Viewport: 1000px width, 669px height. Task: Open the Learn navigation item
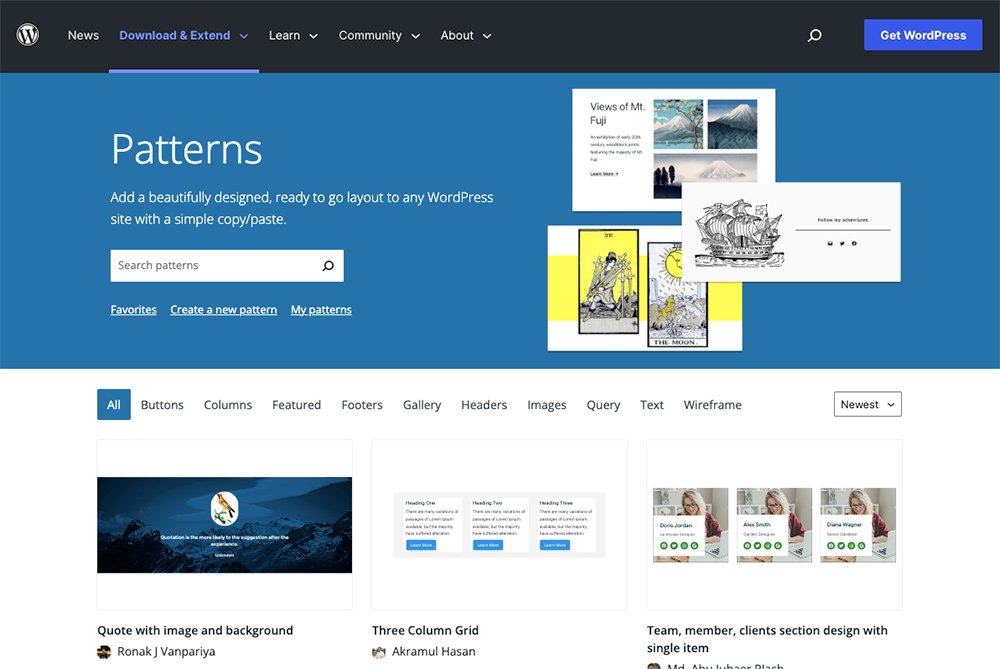click(x=284, y=36)
